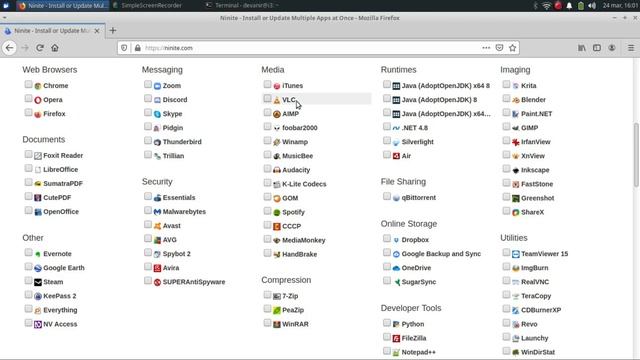Click the page vertical scrollbar thumb
640x360 pixels.
pyautogui.click(x=636, y=154)
